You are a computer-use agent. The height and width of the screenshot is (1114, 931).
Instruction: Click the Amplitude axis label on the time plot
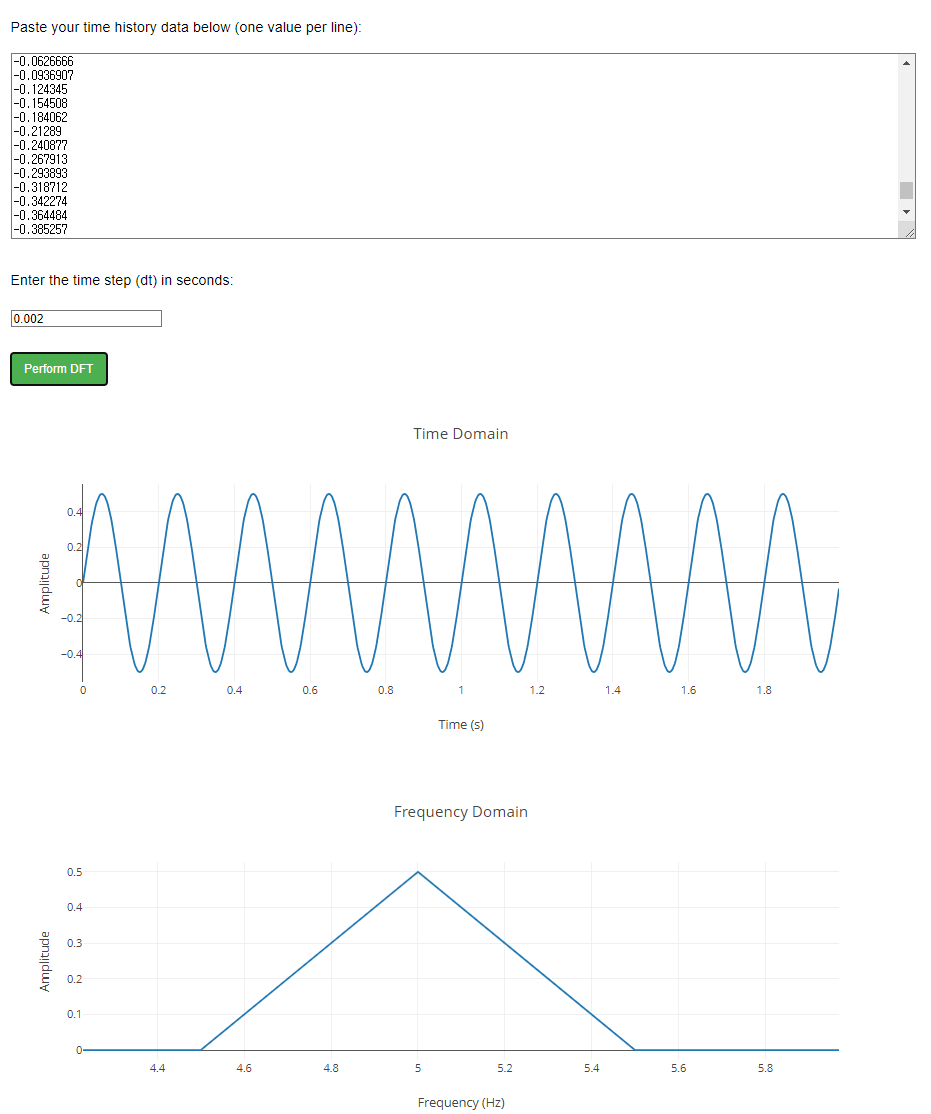click(x=46, y=580)
